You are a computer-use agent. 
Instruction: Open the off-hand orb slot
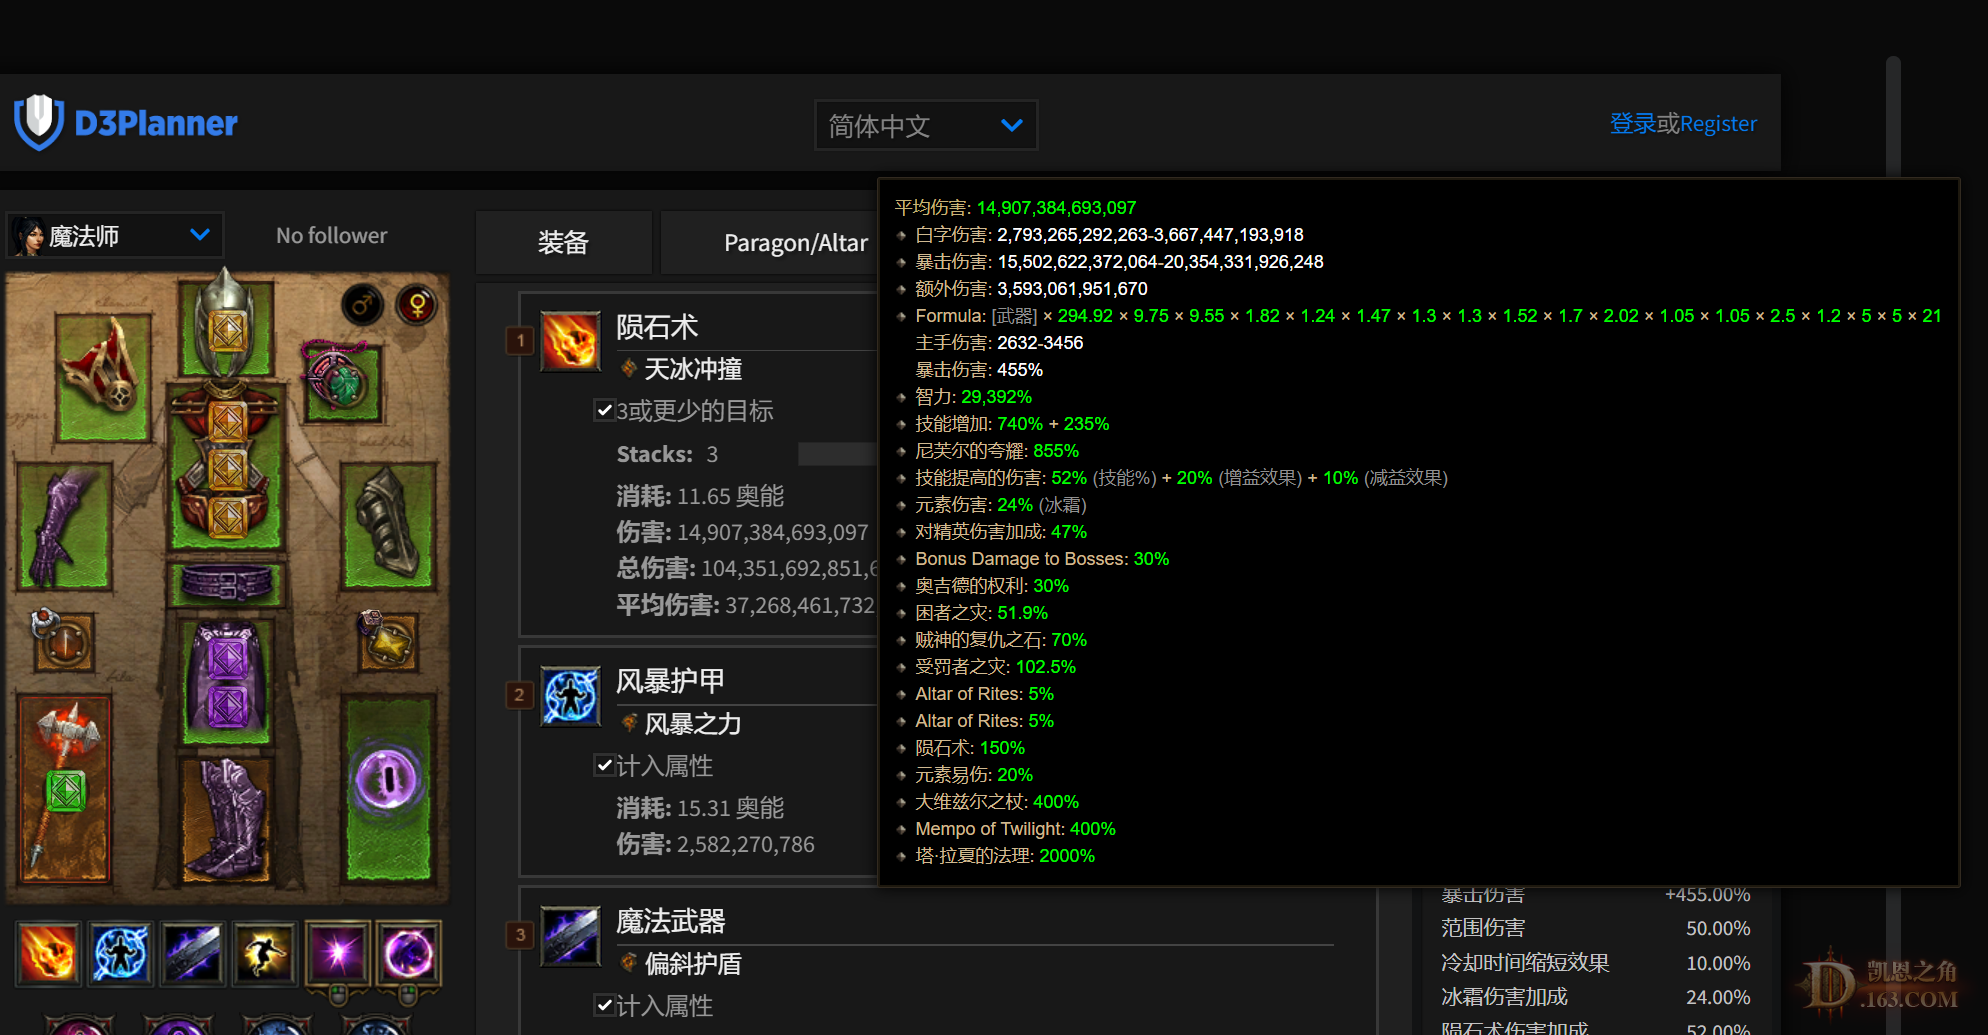point(389,788)
